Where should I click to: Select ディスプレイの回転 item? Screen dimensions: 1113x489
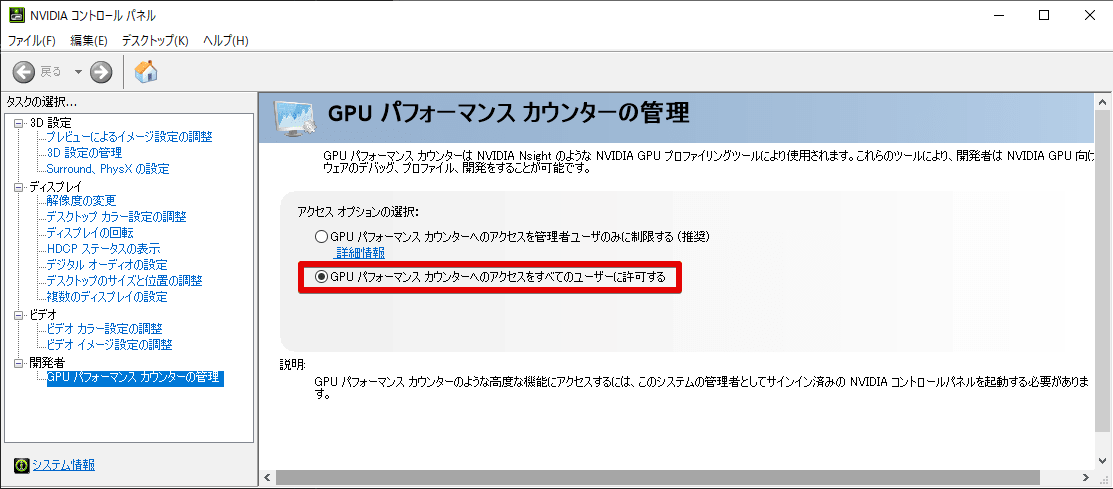[x=90, y=233]
